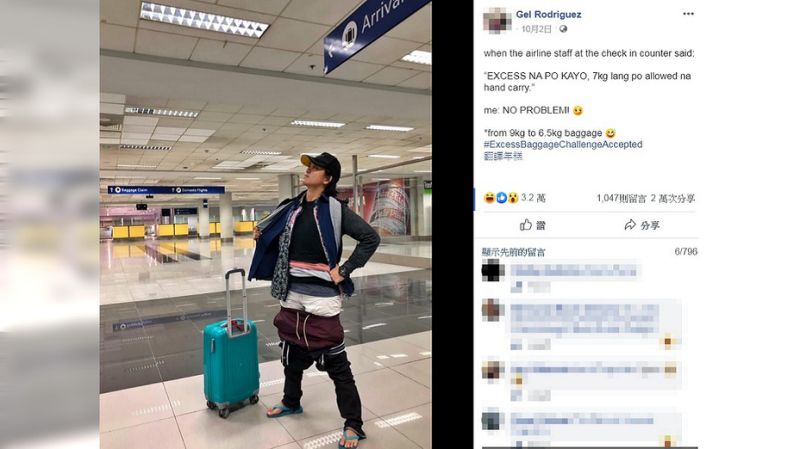Click the blue like reaction icon
Image resolution: width=800 pixels, height=449 pixels.
501,198
